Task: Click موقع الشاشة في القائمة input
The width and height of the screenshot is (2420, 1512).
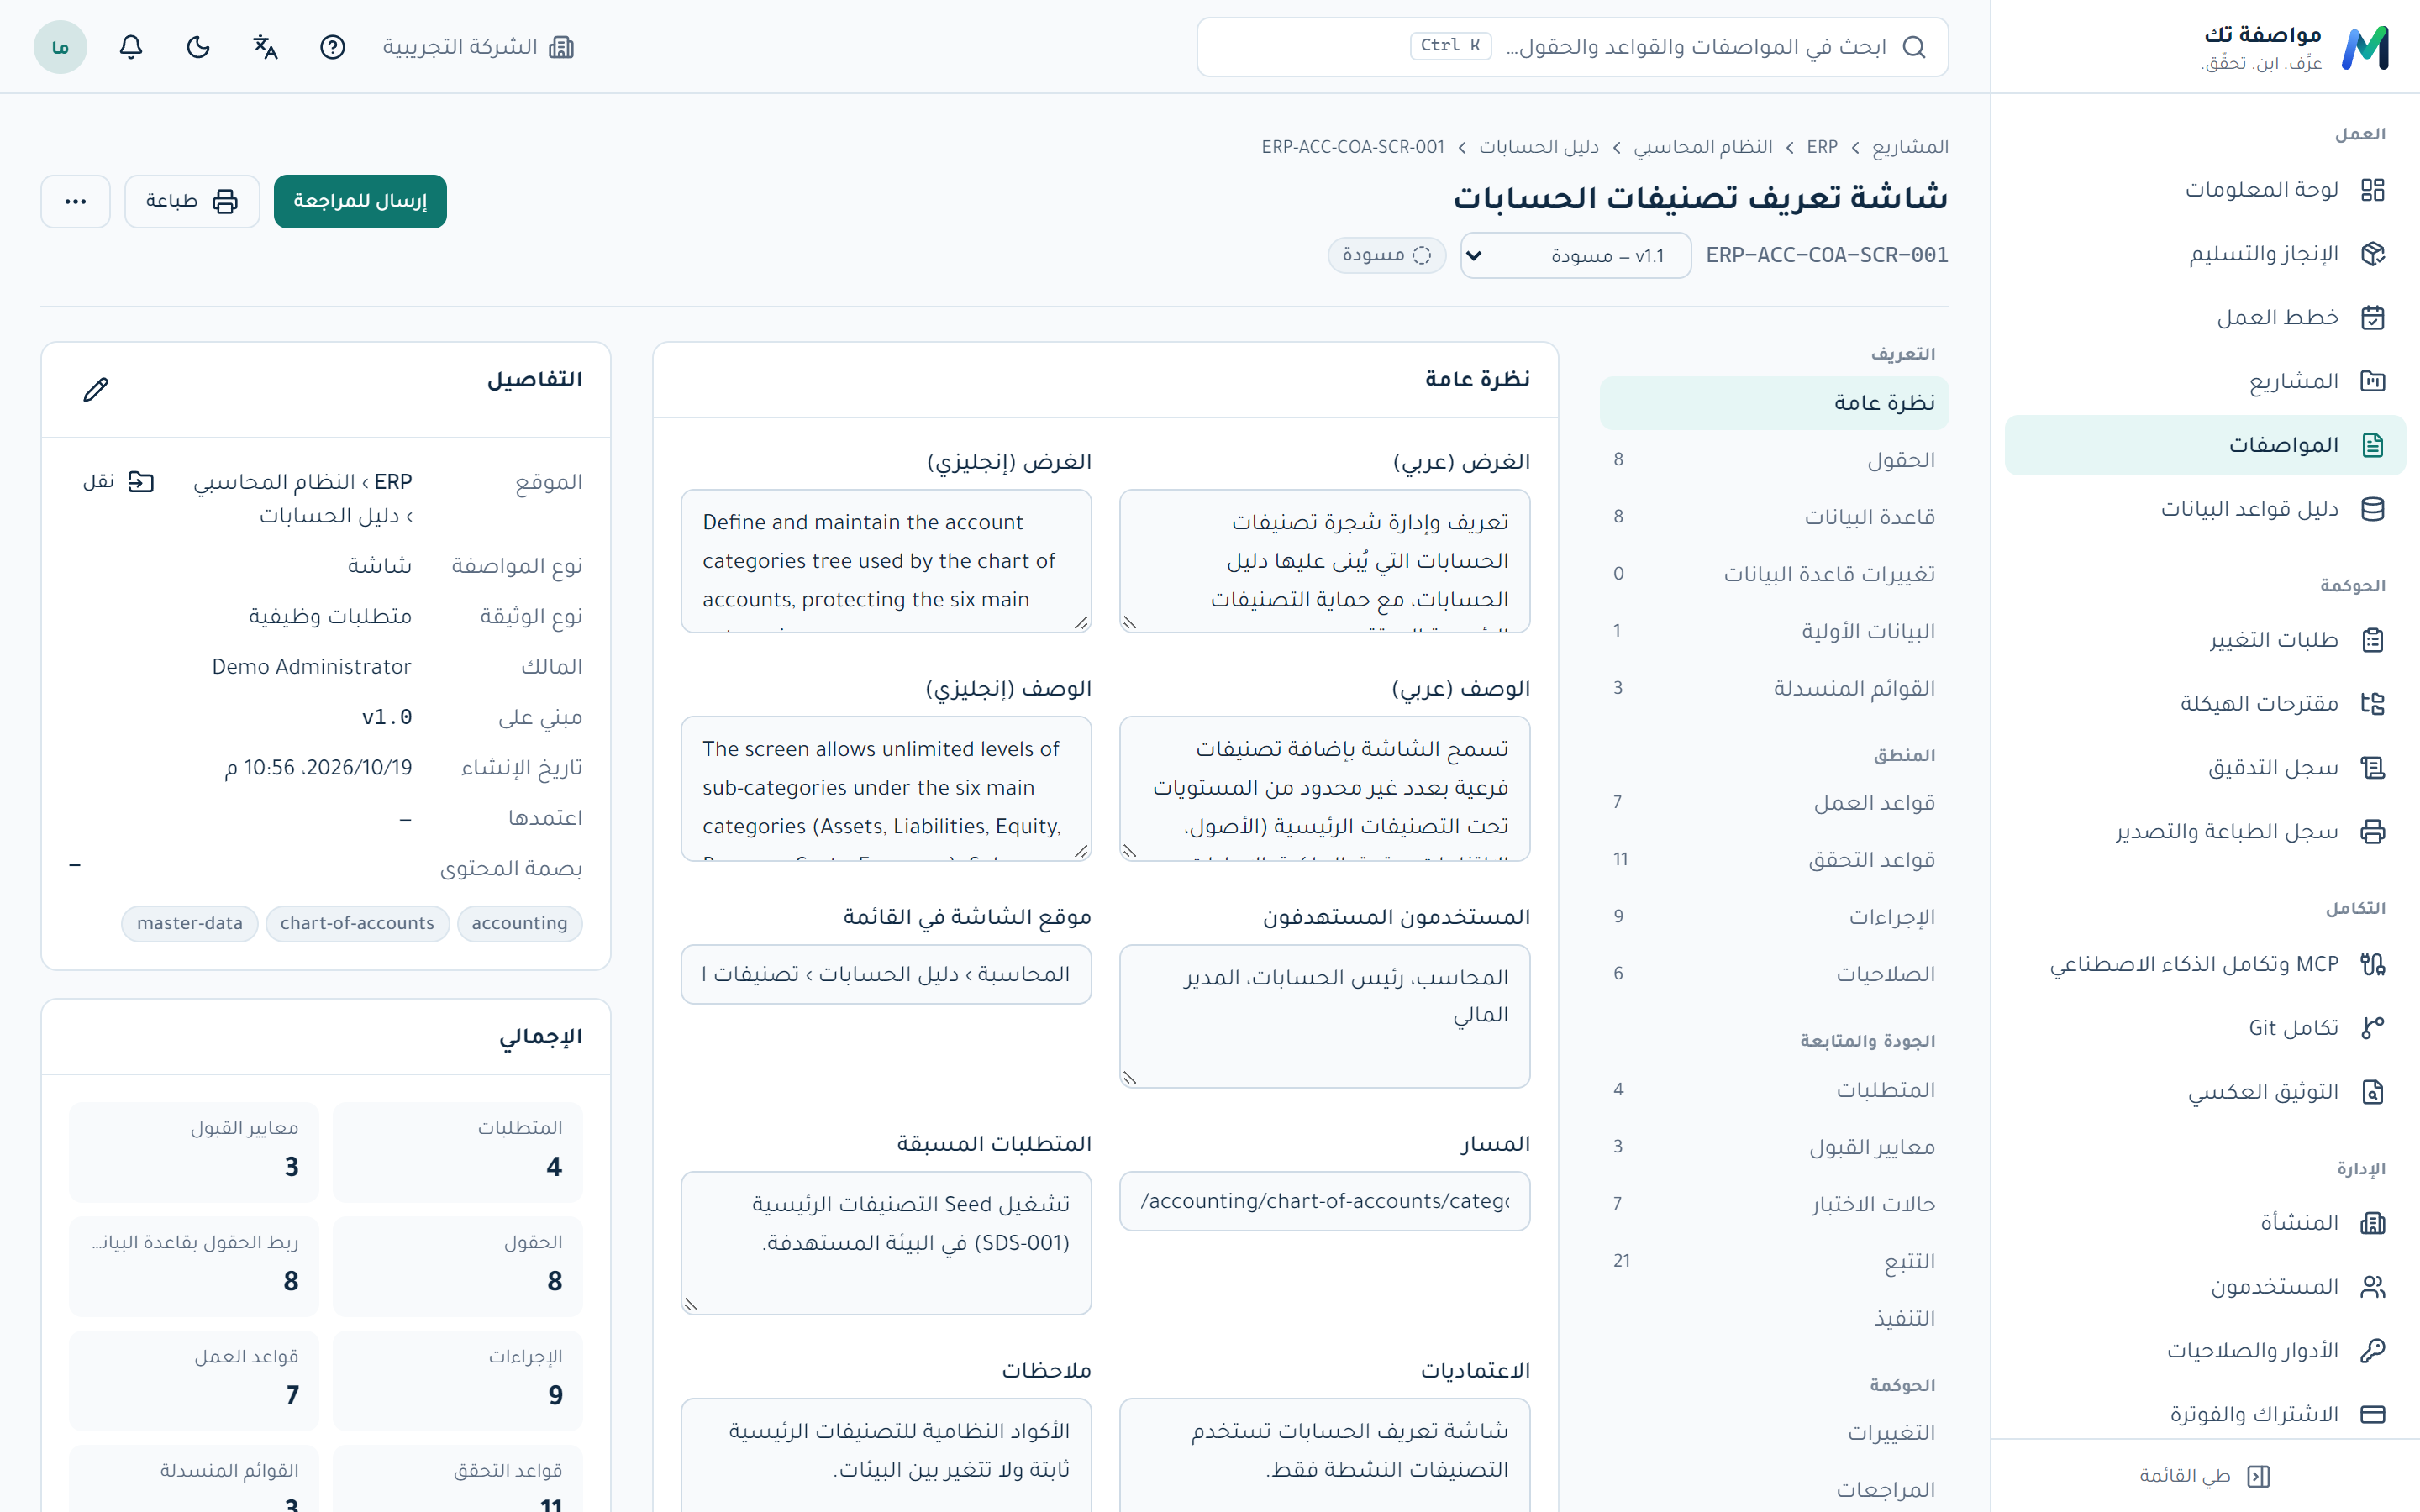Action: click(x=886, y=974)
